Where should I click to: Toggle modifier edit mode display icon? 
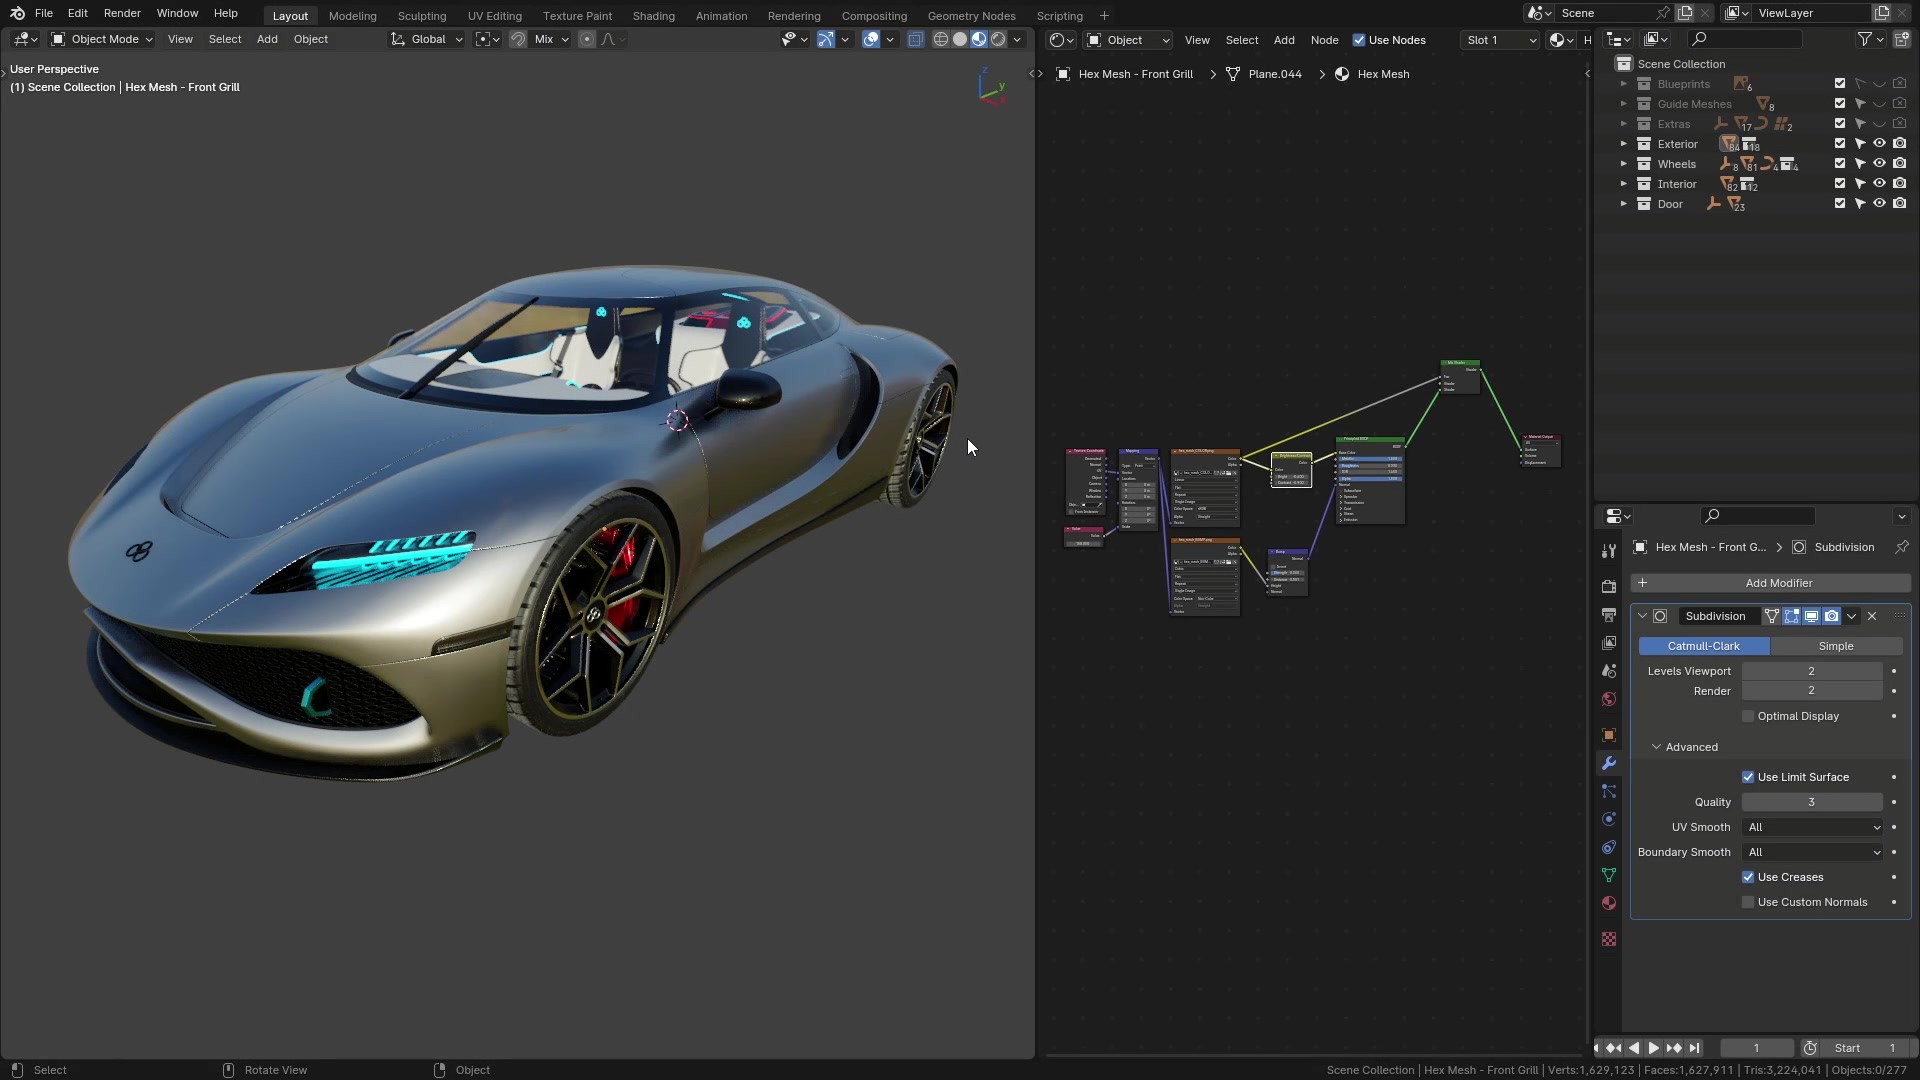click(x=1791, y=616)
